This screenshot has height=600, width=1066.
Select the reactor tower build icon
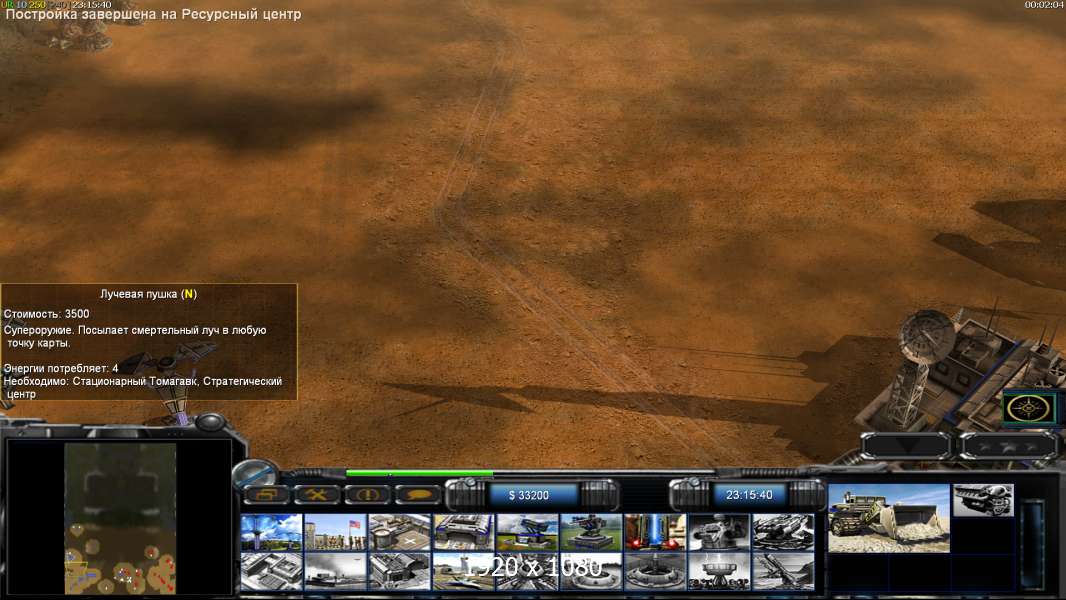271,532
